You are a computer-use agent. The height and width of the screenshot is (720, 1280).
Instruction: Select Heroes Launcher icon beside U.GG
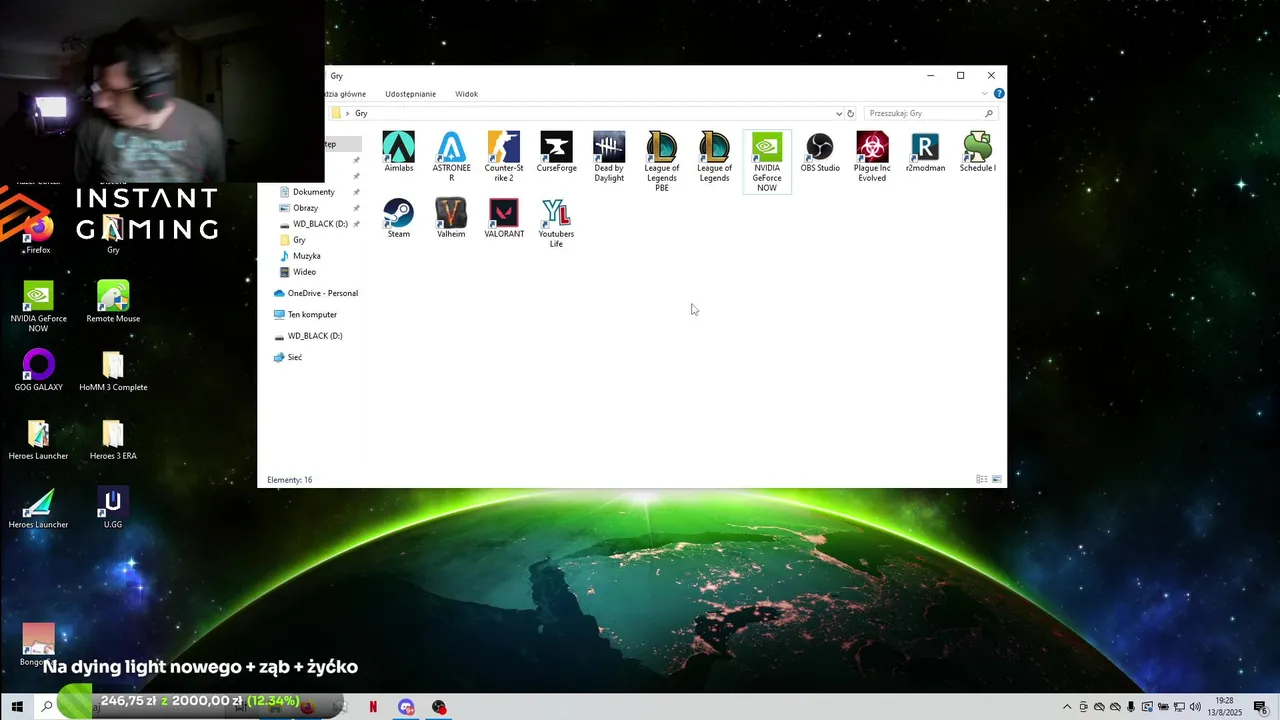point(38,507)
